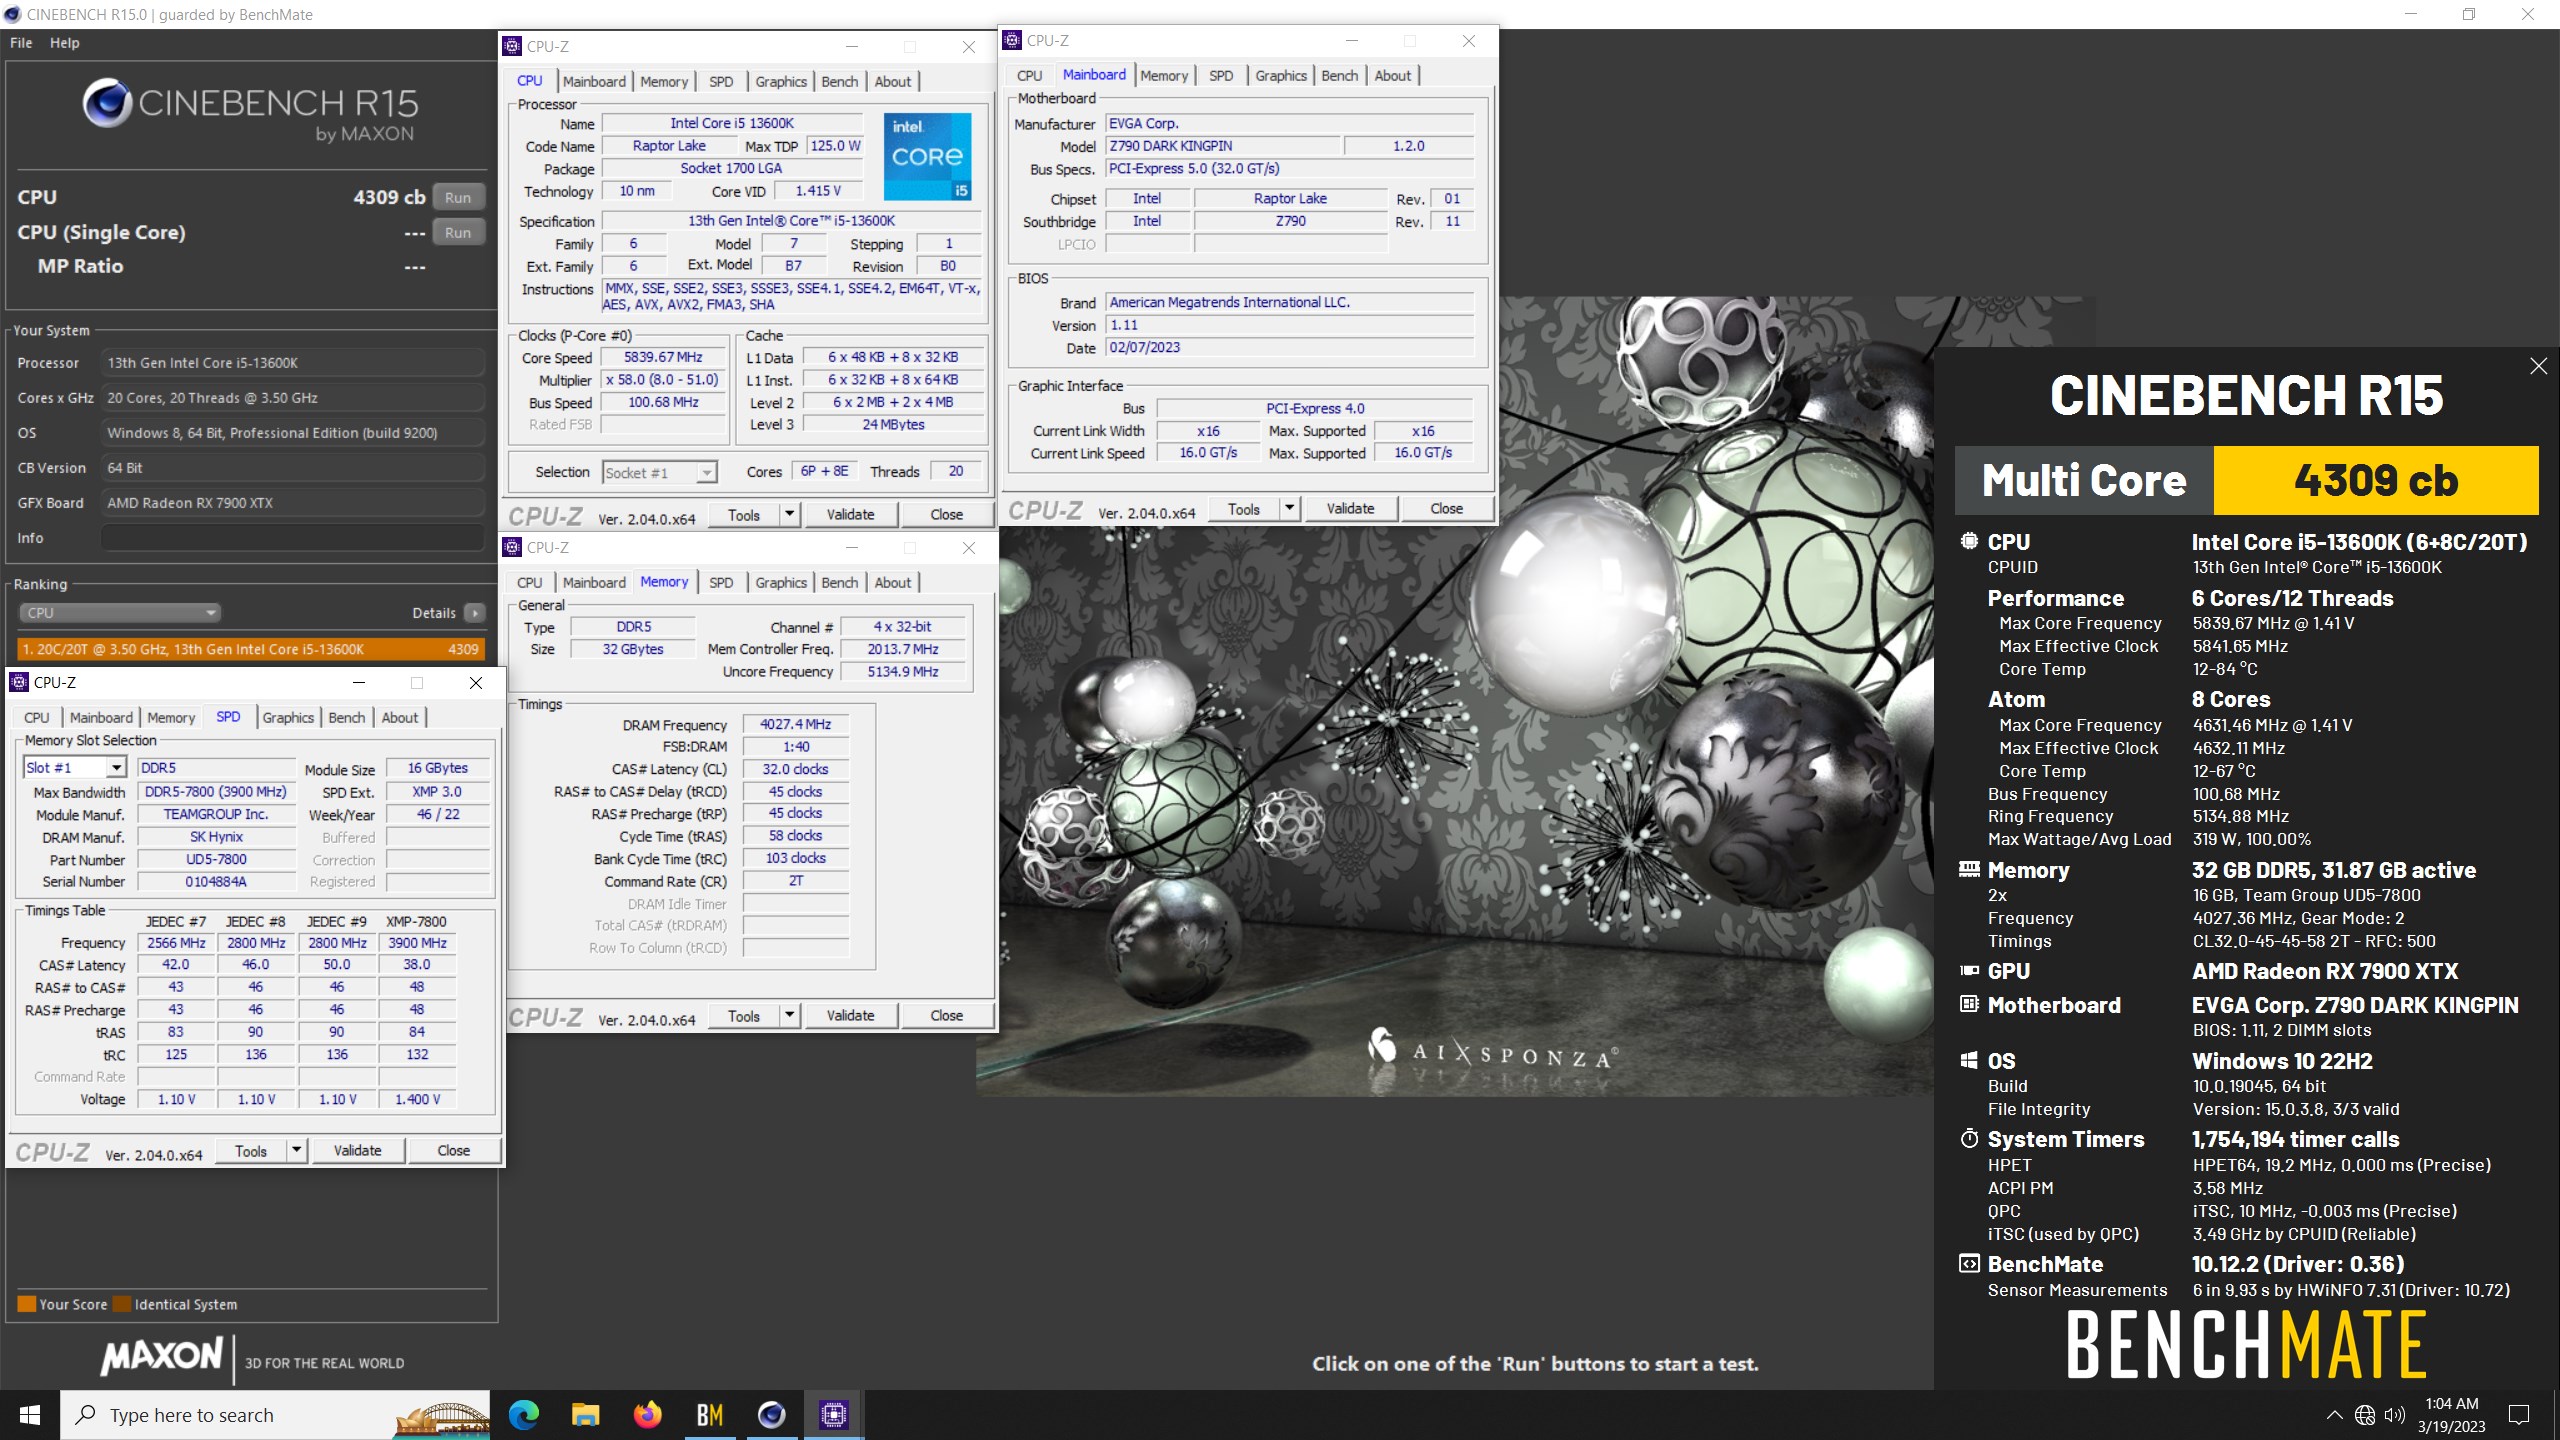Screen dimensions: 2560x1440
Task: Click the BenchMate icon near the version row
Action: click(1969, 1263)
